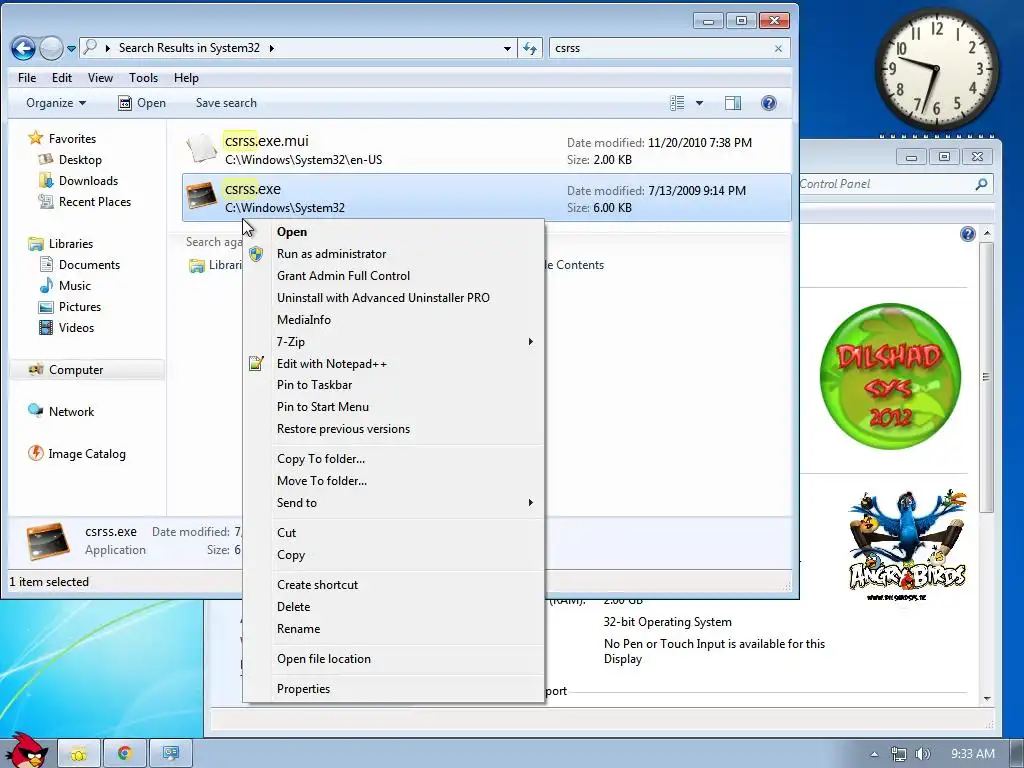Click Save search in toolbar

coord(226,103)
